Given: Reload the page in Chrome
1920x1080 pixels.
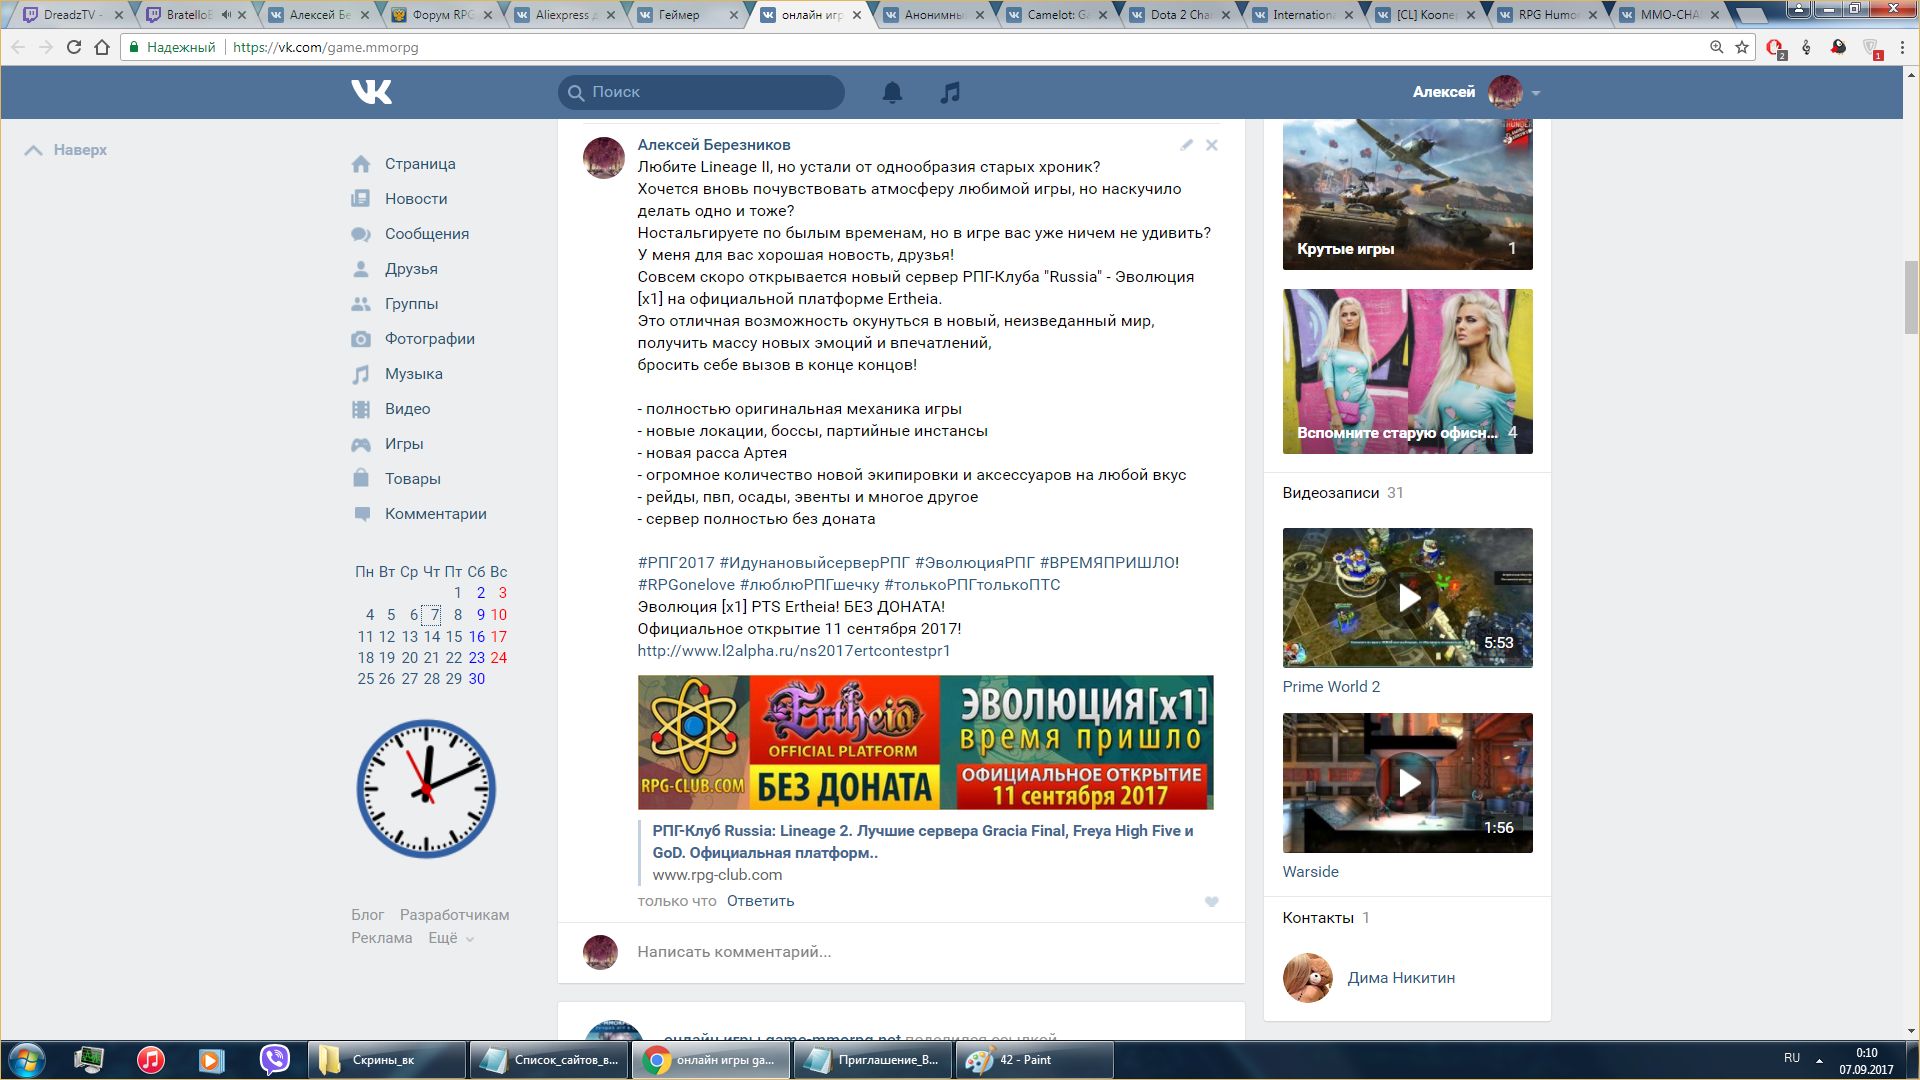Looking at the screenshot, I should coord(73,47).
